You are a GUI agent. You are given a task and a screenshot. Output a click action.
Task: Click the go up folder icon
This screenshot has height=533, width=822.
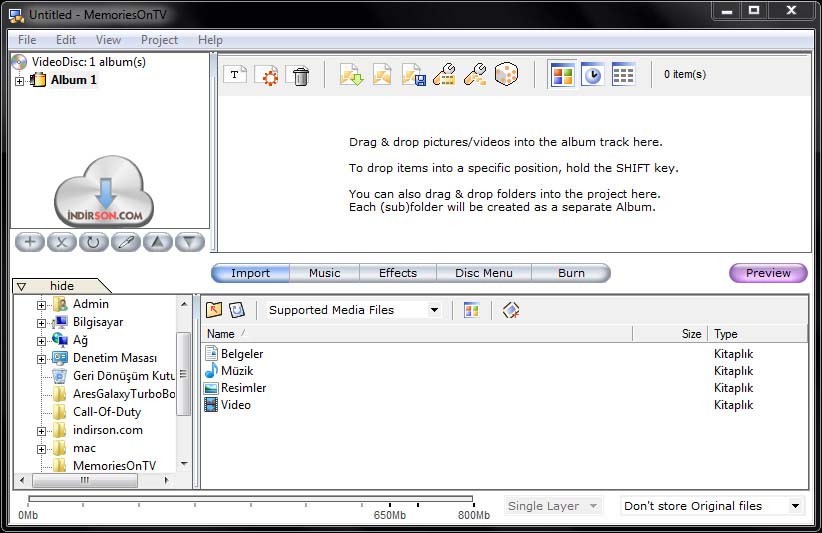pyautogui.click(x=214, y=310)
